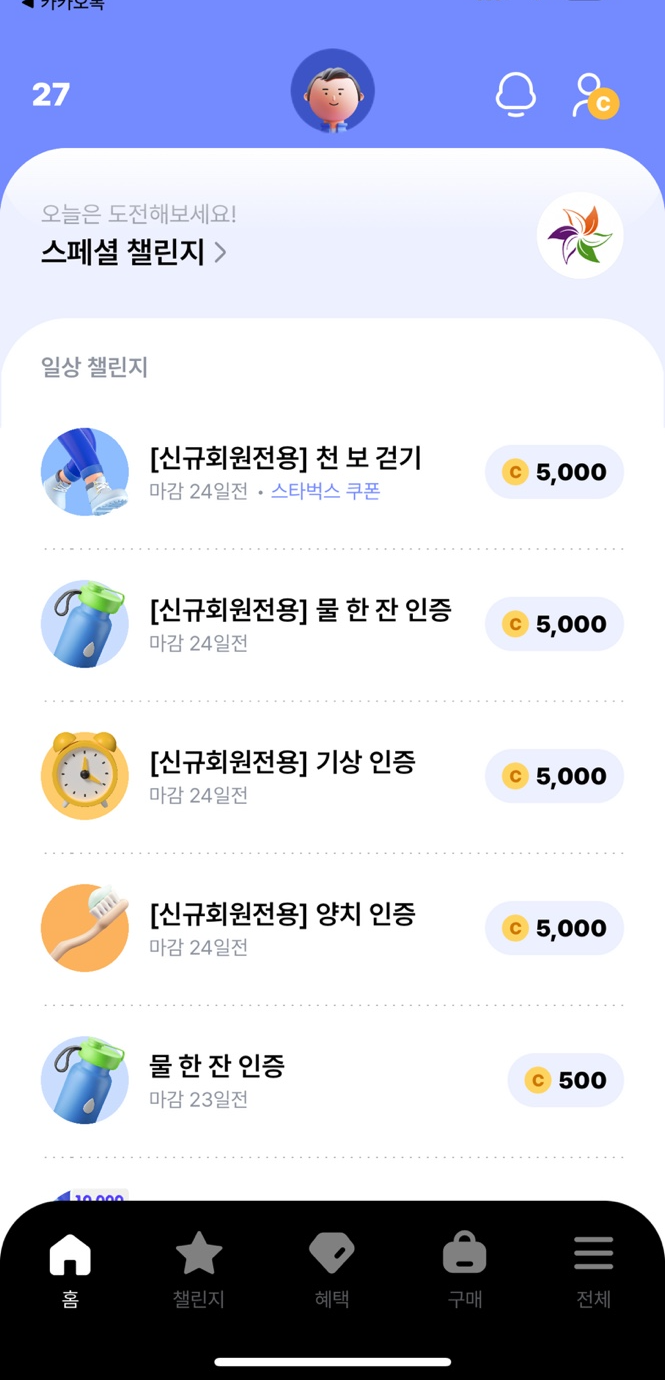The height and width of the screenshot is (1380, 665).
Task: Tap the flower logo next to 스페셜 챌린지
Action: tap(580, 235)
